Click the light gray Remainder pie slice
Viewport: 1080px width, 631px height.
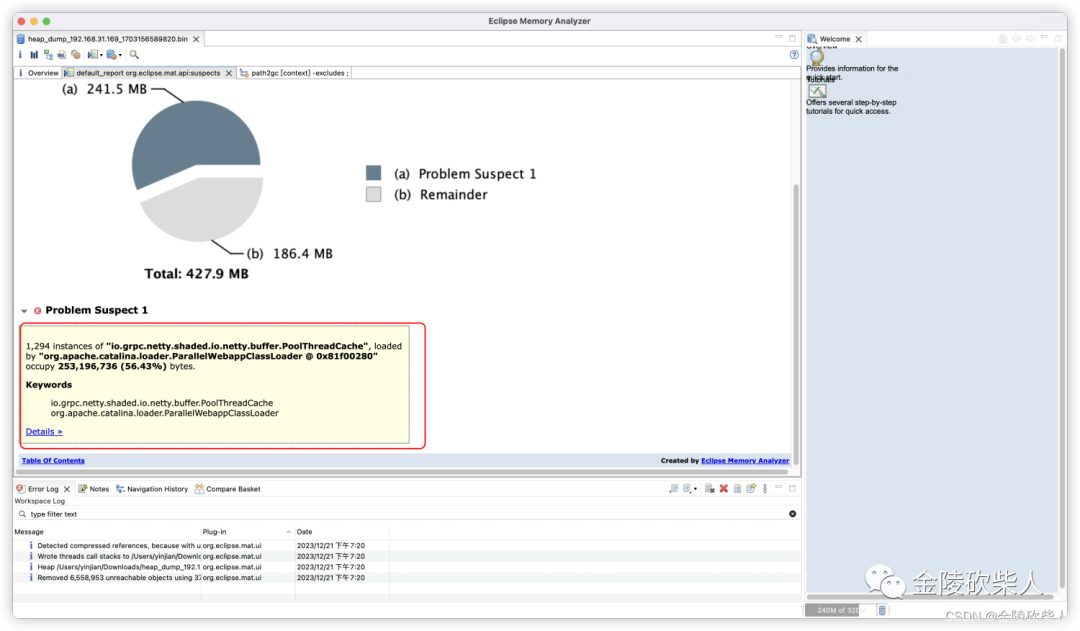(x=207, y=210)
